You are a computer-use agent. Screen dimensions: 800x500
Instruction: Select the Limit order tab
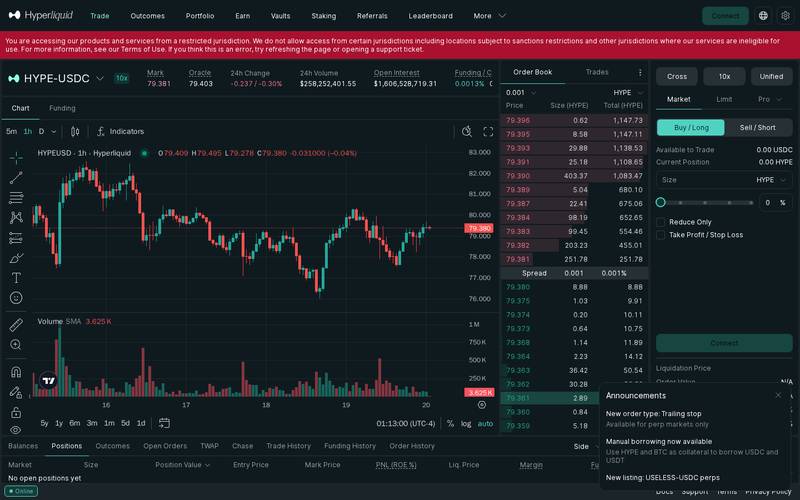click(x=724, y=99)
